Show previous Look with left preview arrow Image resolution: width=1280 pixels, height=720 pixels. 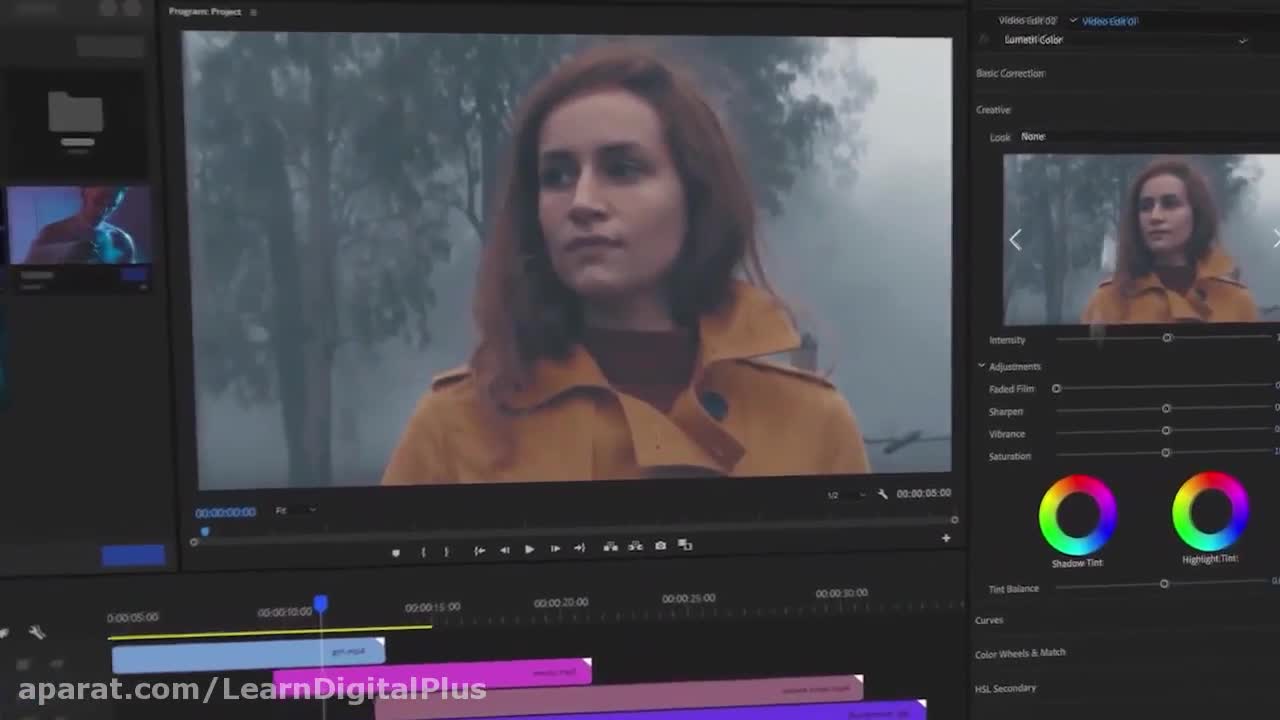1015,239
